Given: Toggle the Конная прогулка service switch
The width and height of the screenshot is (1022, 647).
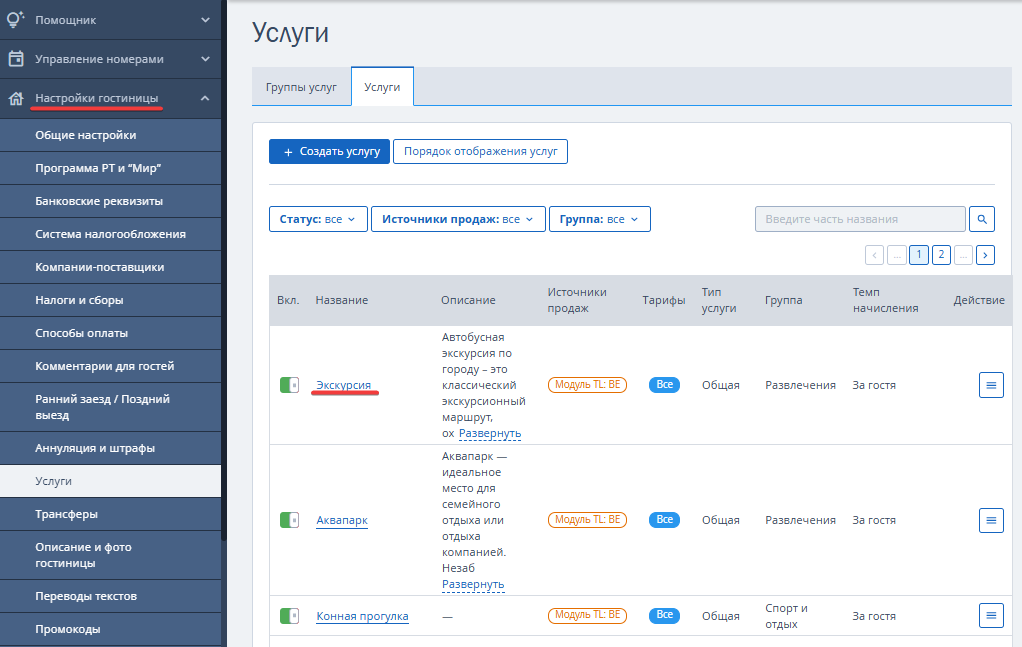Looking at the screenshot, I should [289, 615].
